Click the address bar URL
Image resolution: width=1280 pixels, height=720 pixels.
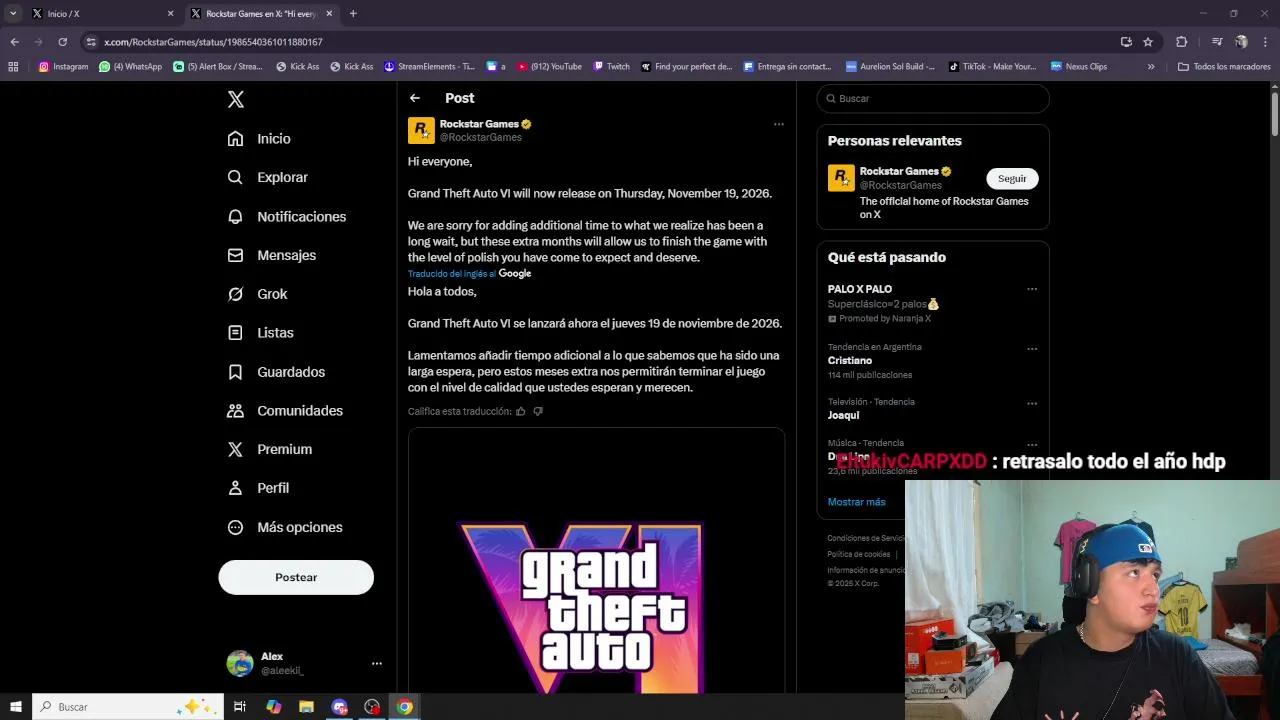pos(213,42)
